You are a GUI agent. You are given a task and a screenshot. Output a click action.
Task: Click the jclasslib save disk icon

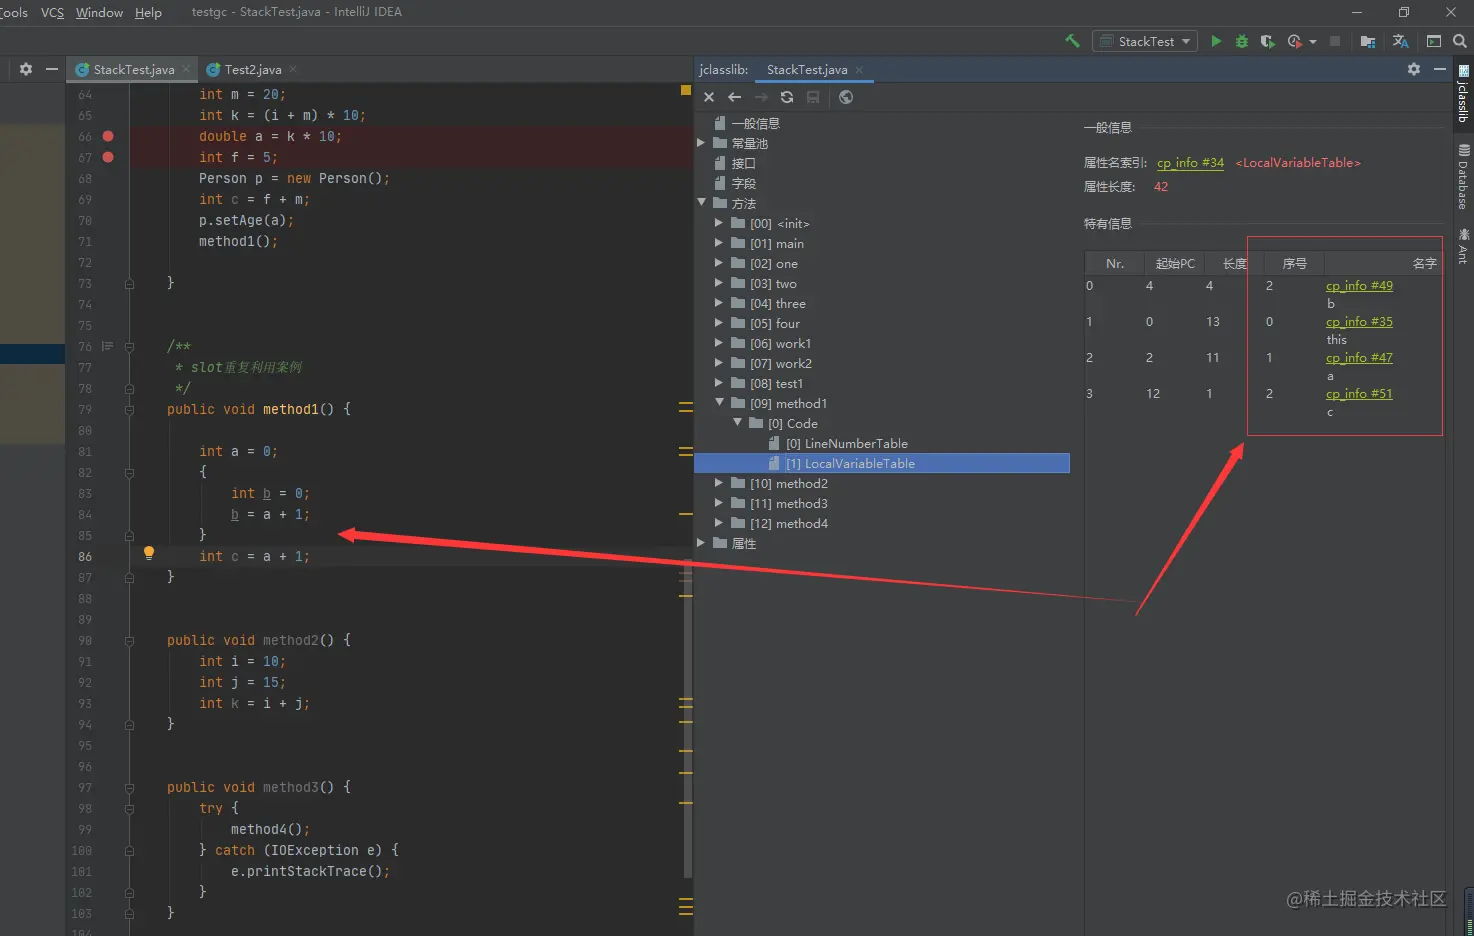click(813, 97)
